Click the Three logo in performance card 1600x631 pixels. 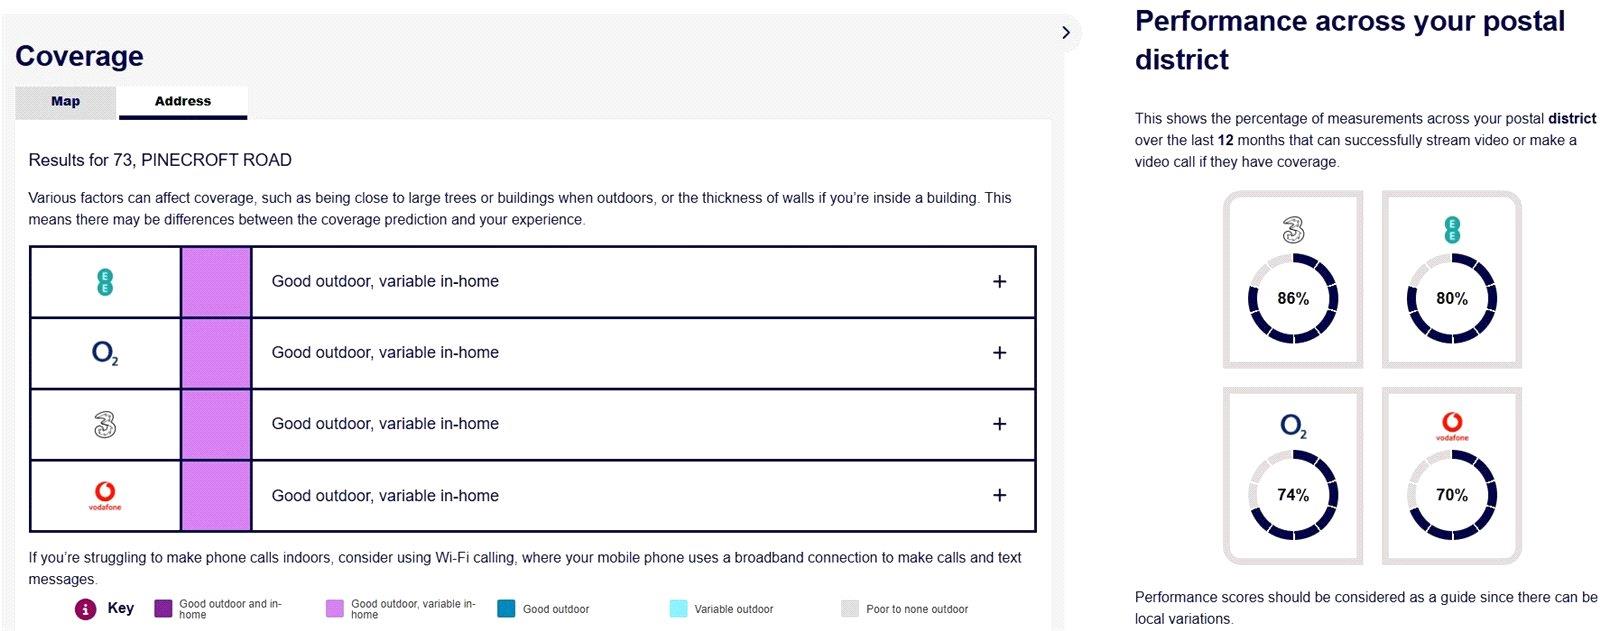tap(1293, 231)
